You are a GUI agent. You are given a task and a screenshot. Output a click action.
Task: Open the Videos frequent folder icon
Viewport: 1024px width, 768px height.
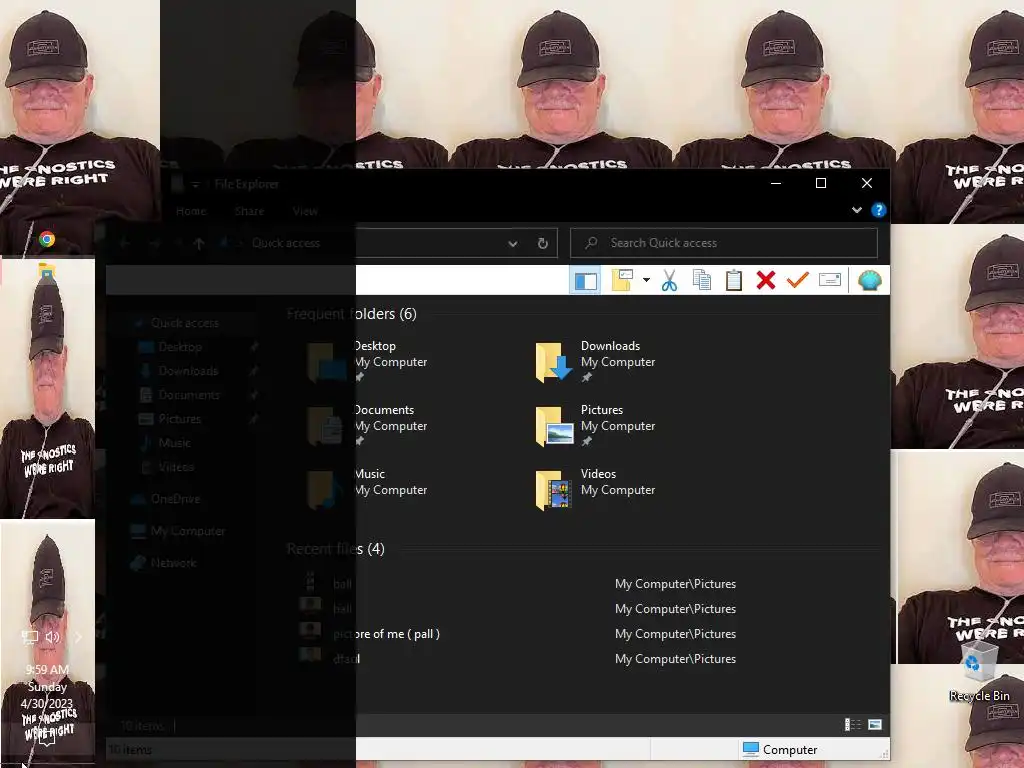click(554, 490)
